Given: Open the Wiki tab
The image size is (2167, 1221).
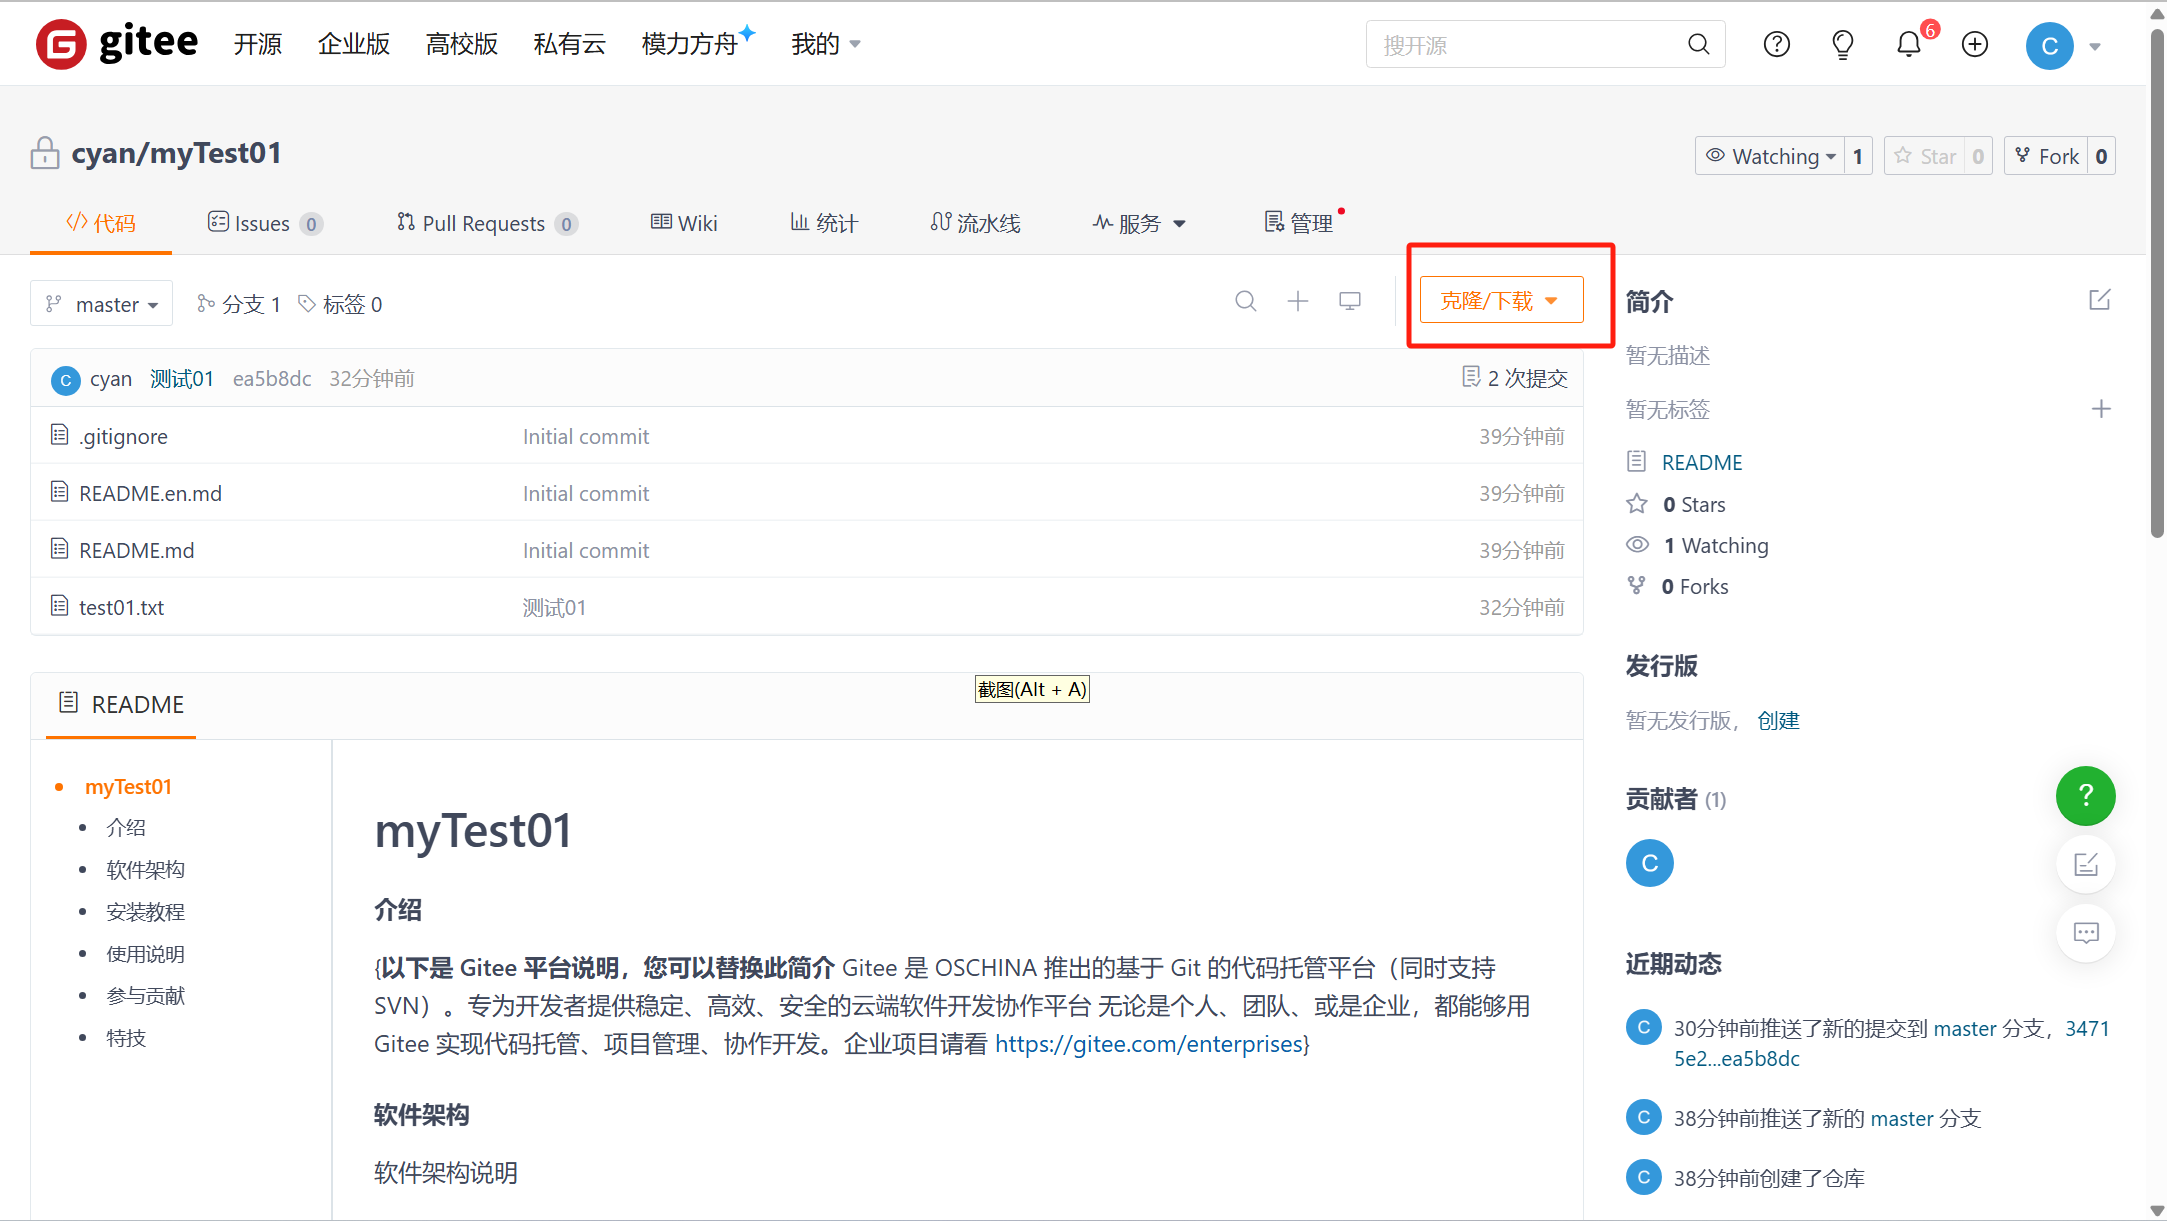Looking at the screenshot, I should tap(684, 223).
